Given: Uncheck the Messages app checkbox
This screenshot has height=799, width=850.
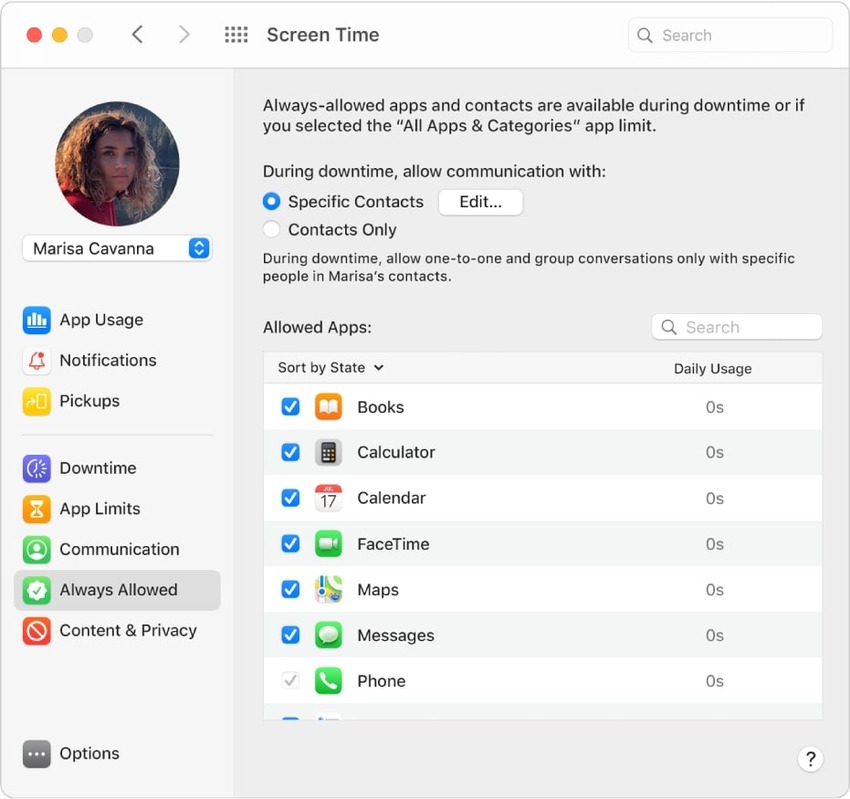Looking at the screenshot, I should click(x=290, y=635).
